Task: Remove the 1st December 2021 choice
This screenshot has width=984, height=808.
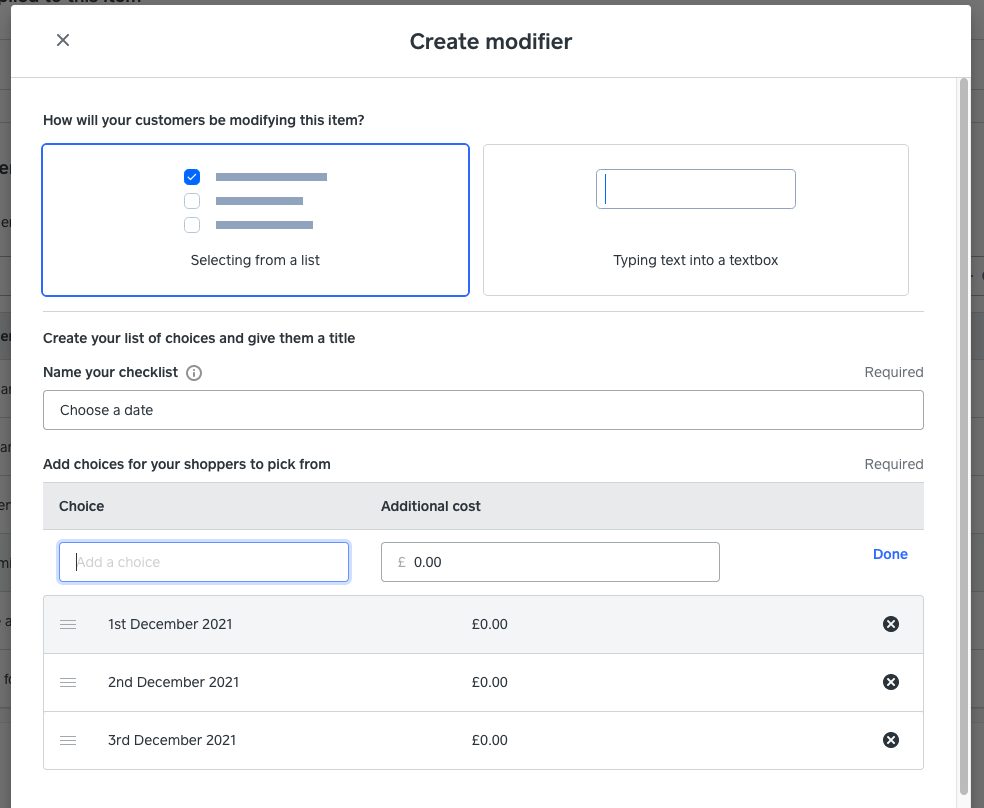Action: pyautogui.click(x=890, y=624)
